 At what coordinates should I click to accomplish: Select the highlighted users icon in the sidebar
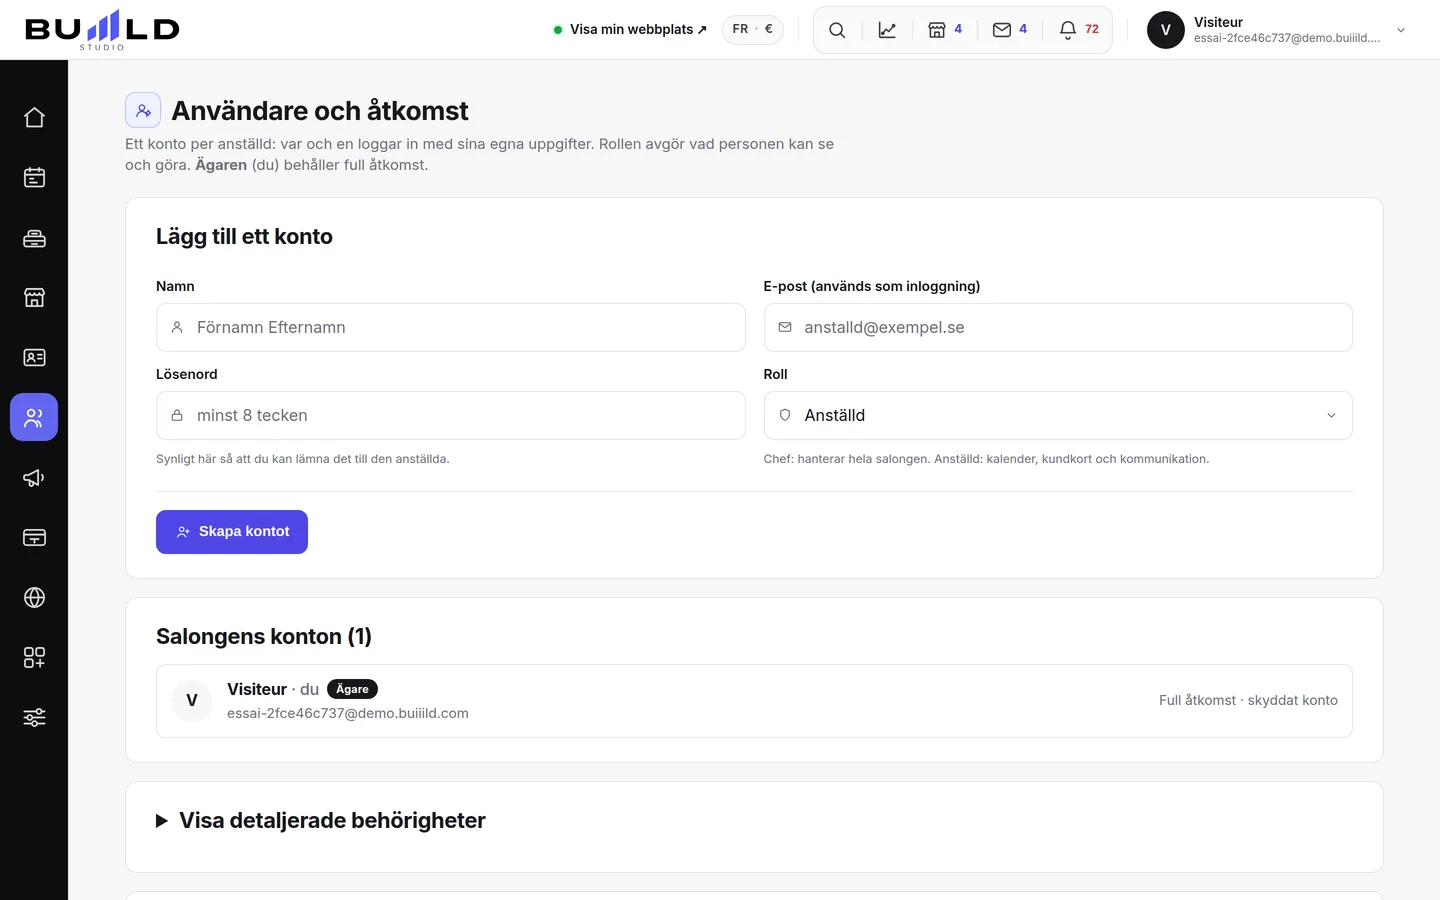click(x=34, y=417)
